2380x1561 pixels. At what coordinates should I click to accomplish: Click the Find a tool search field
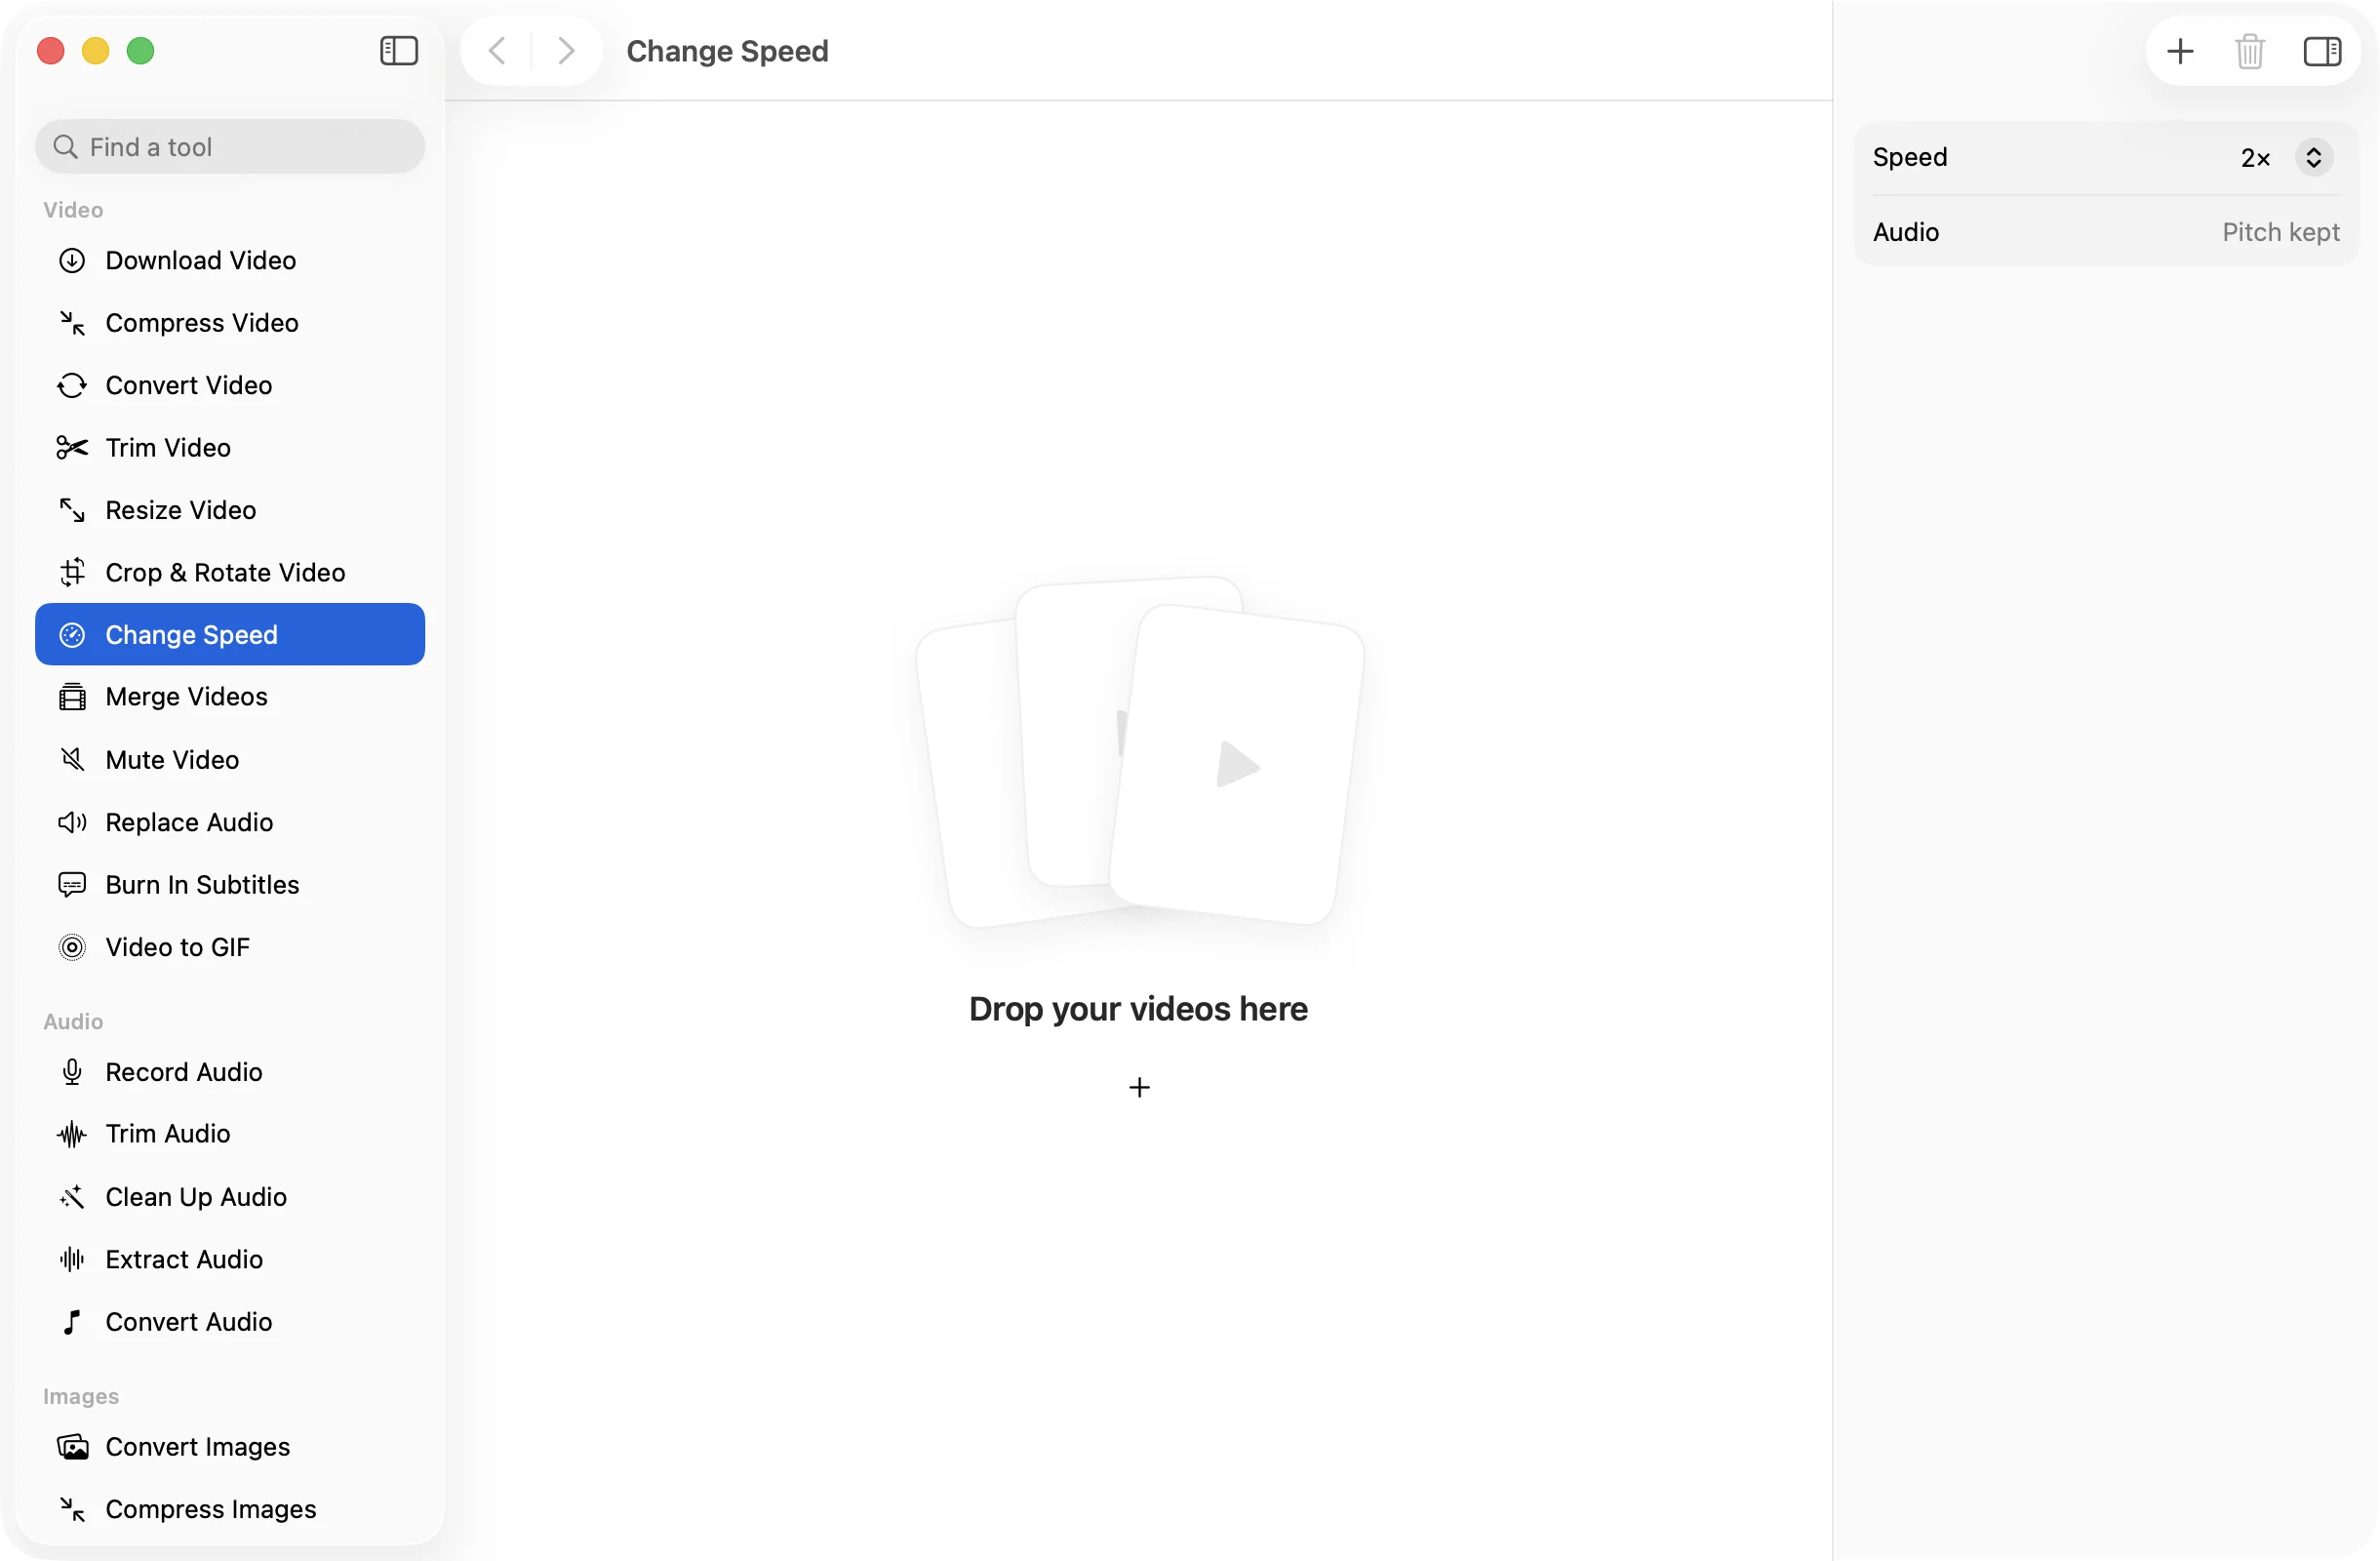click(x=230, y=147)
